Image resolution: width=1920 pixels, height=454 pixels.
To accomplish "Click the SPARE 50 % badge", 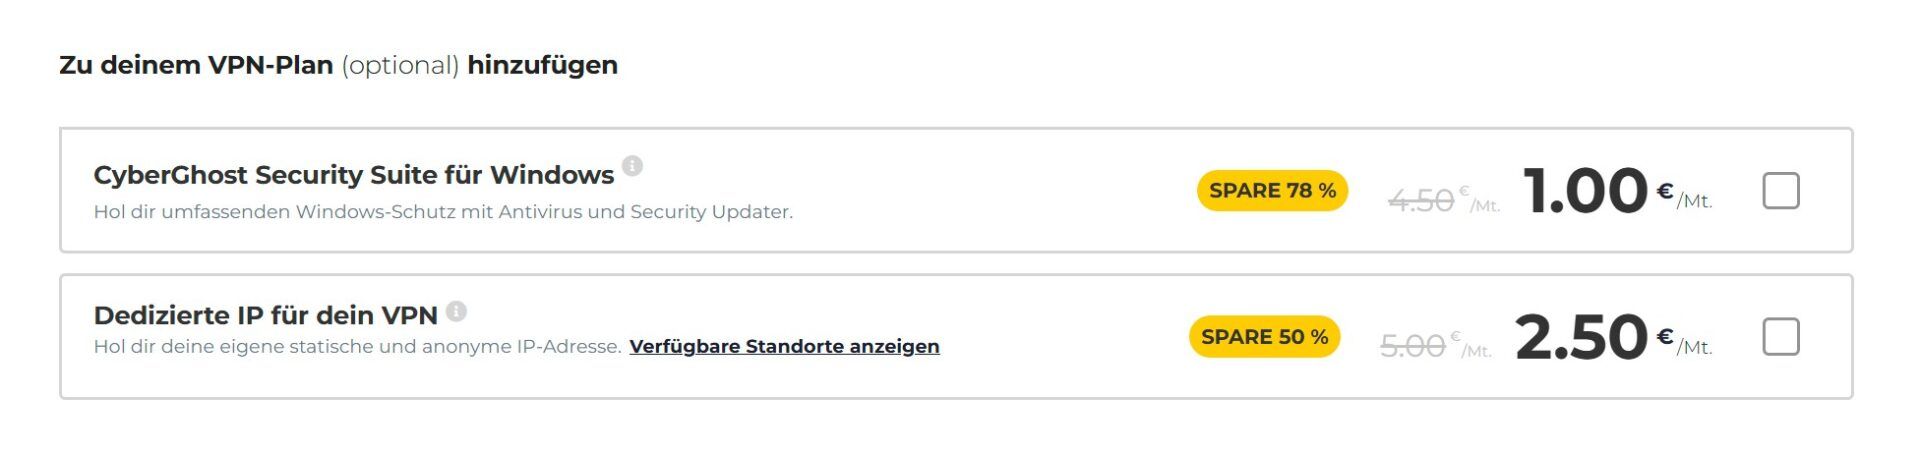I will click(x=1264, y=337).
